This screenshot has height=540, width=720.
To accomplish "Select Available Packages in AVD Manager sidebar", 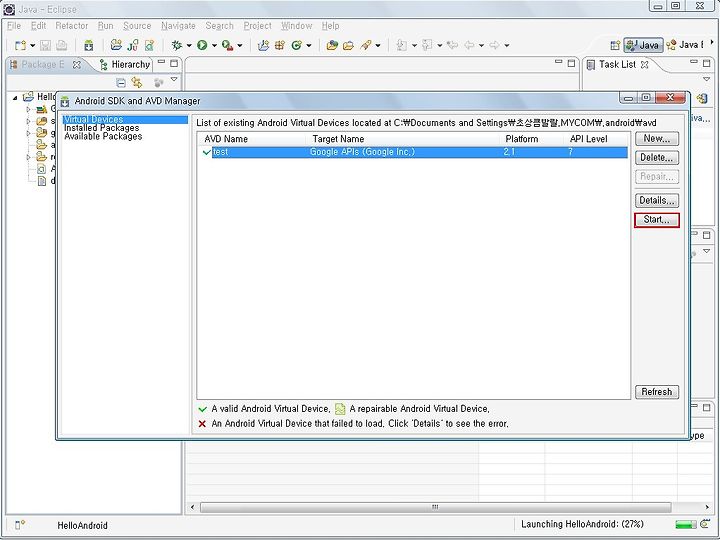I will click(103, 136).
